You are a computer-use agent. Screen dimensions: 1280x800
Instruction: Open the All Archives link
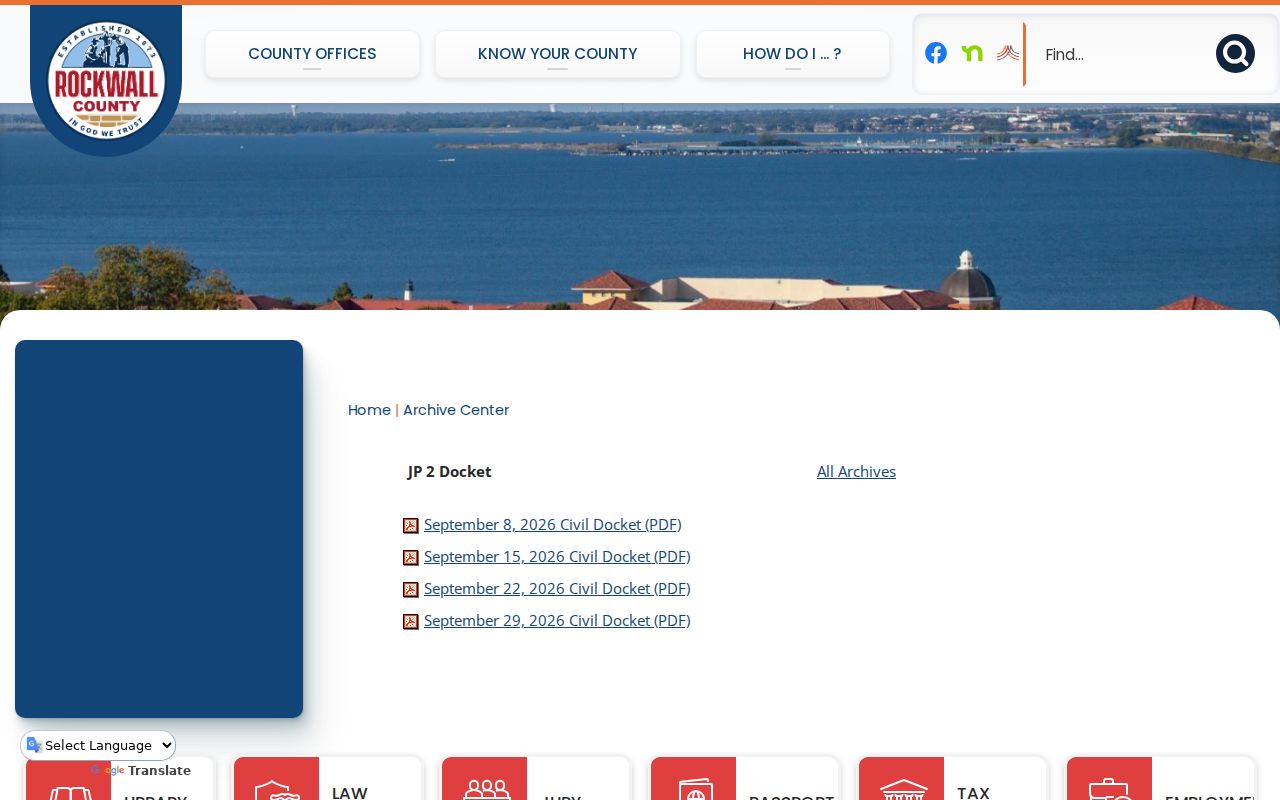[856, 471]
